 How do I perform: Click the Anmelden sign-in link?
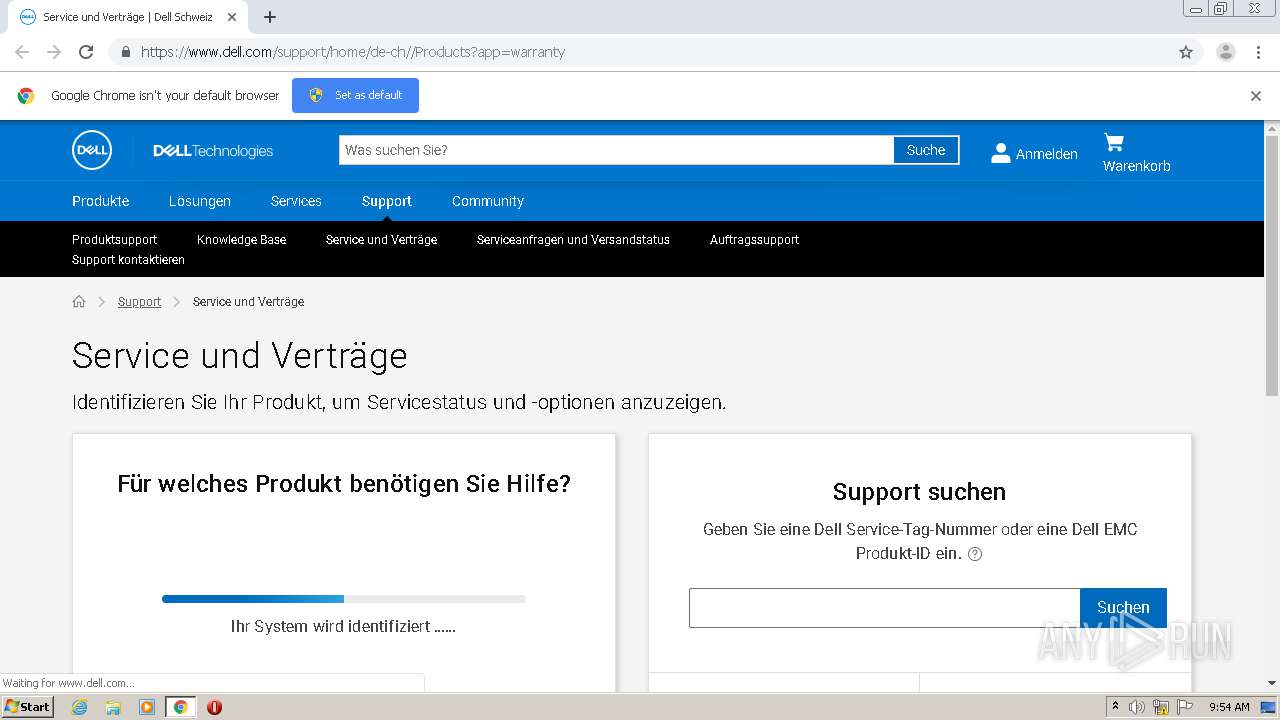click(x=1047, y=154)
